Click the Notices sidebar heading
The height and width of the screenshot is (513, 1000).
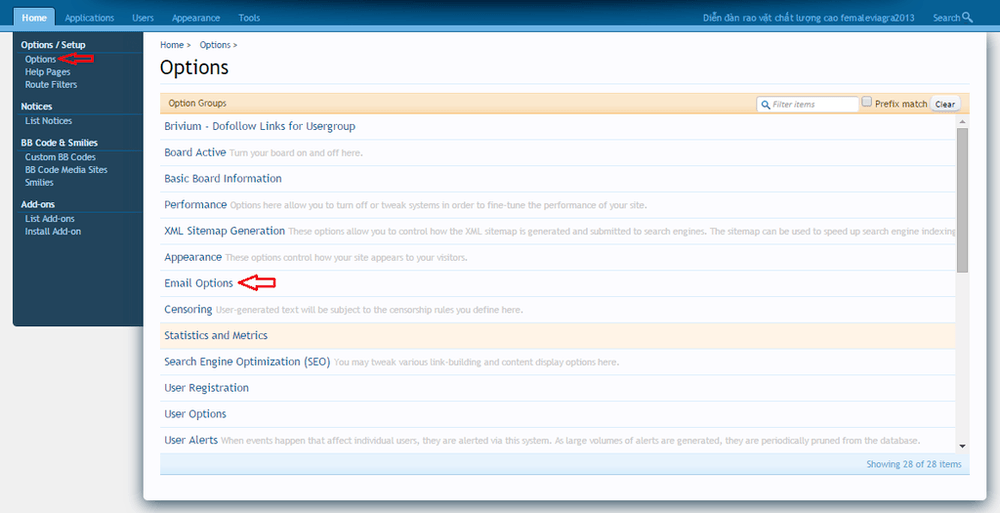(x=36, y=107)
